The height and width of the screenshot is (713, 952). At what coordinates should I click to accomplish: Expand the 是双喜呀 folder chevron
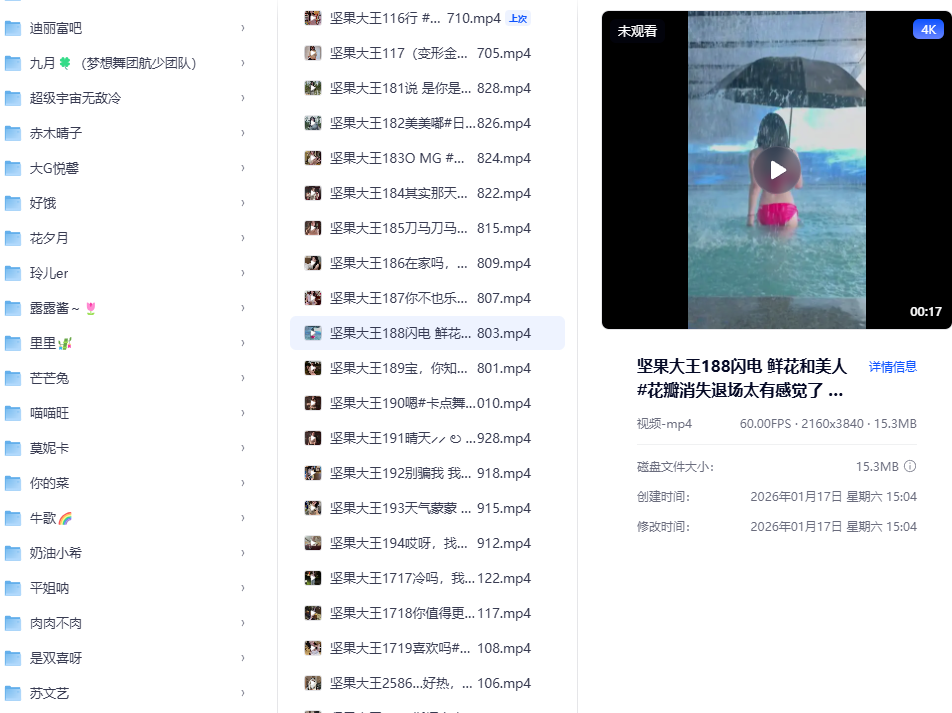tap(243, 658)
